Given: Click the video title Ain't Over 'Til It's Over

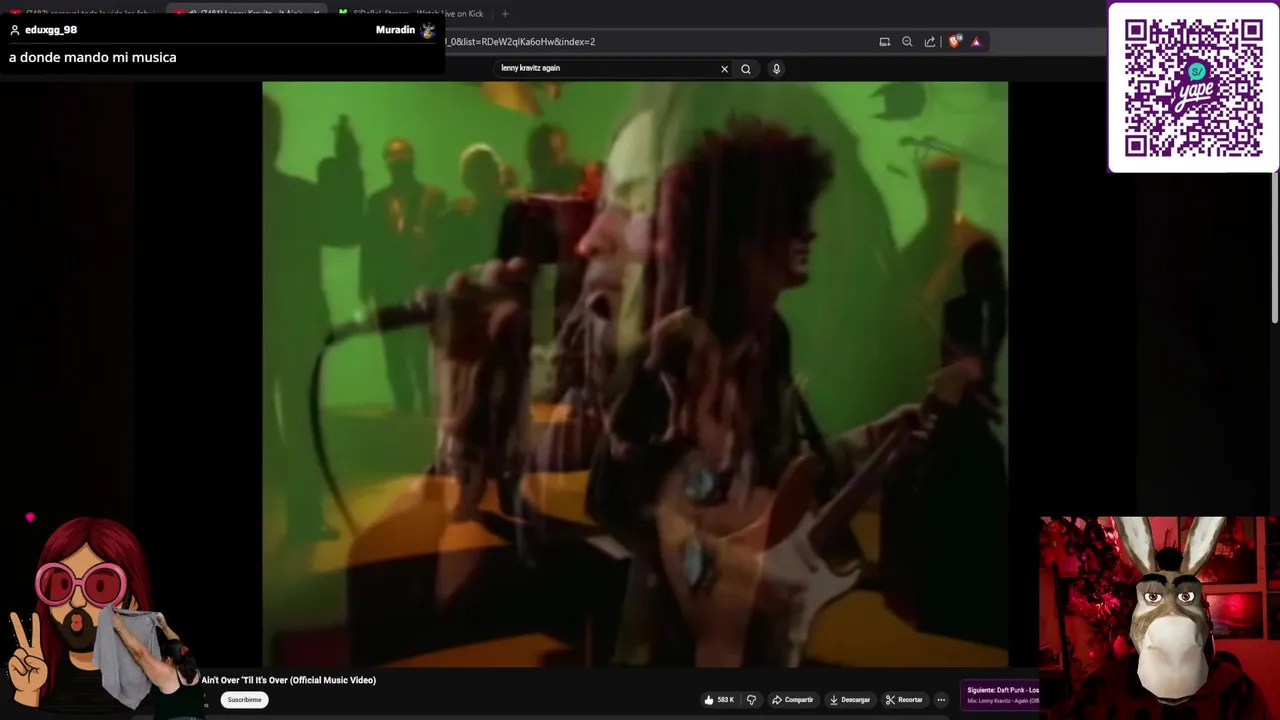Looking at the screenshot, I should pos(289,680).
